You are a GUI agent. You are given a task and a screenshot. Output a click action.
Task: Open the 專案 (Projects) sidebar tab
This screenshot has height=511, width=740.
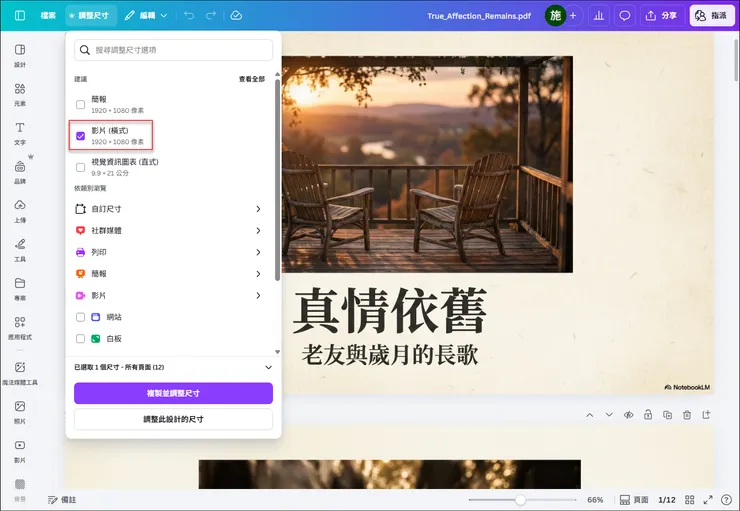[x=20, y=289]
